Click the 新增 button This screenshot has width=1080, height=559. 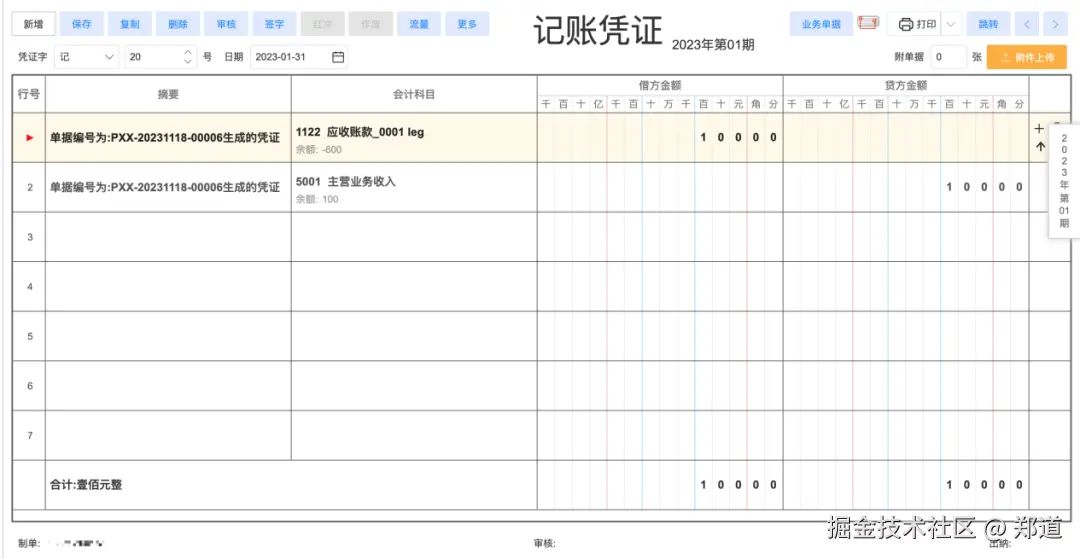click(33, 24)
